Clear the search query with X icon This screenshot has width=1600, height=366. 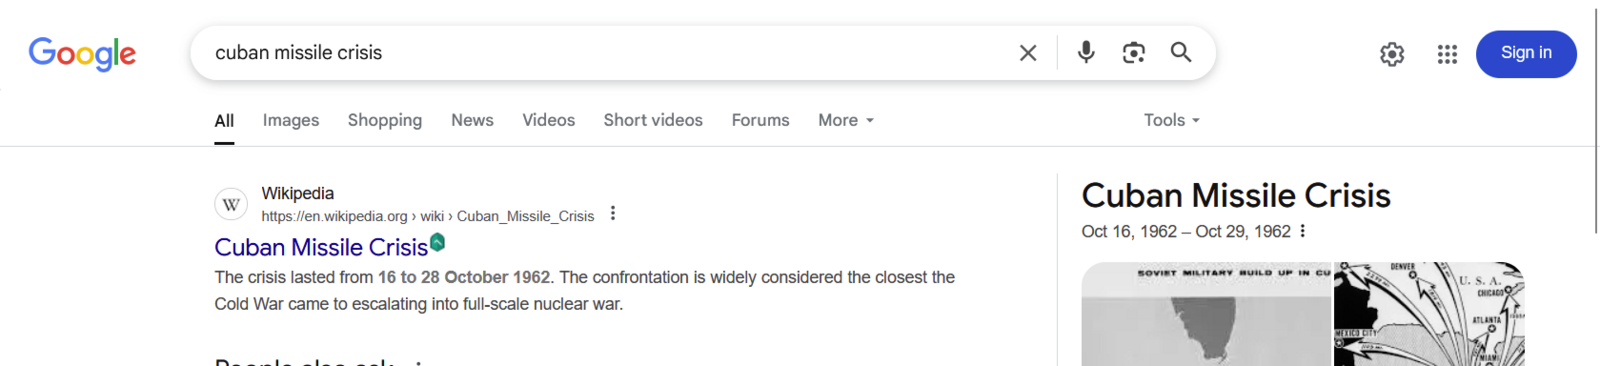pos(1028,53)
